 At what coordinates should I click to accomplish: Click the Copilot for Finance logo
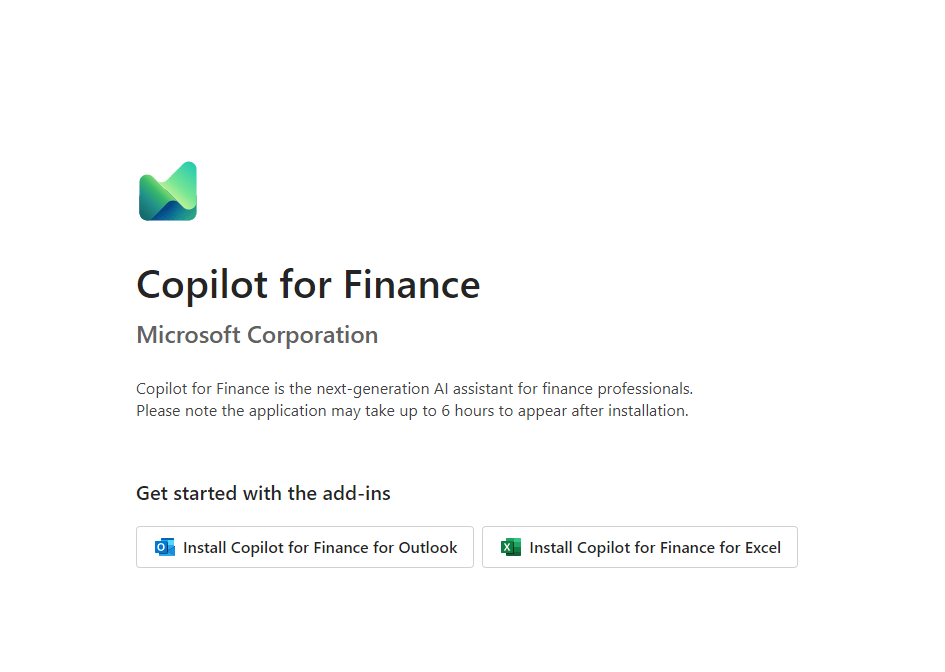168,191
